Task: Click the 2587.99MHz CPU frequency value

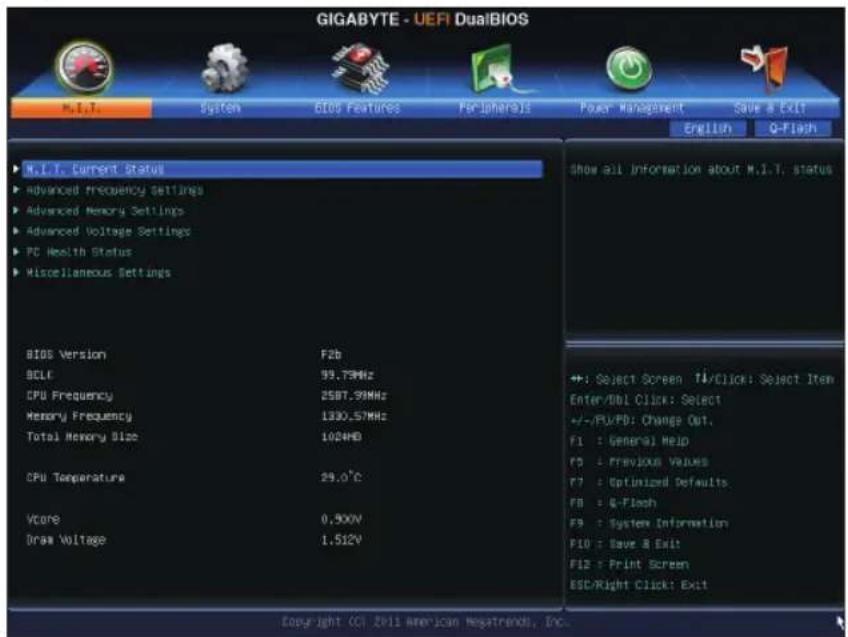Action: [x=354, y=396]
